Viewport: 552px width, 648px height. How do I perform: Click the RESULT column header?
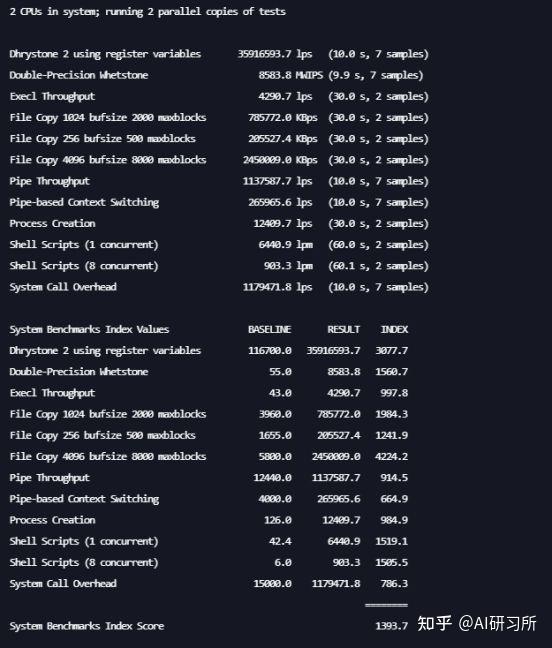343,329
